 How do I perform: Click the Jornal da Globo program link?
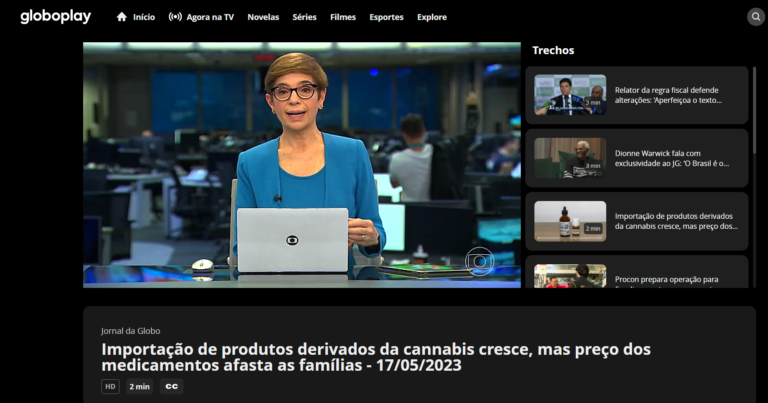(131, 331)
